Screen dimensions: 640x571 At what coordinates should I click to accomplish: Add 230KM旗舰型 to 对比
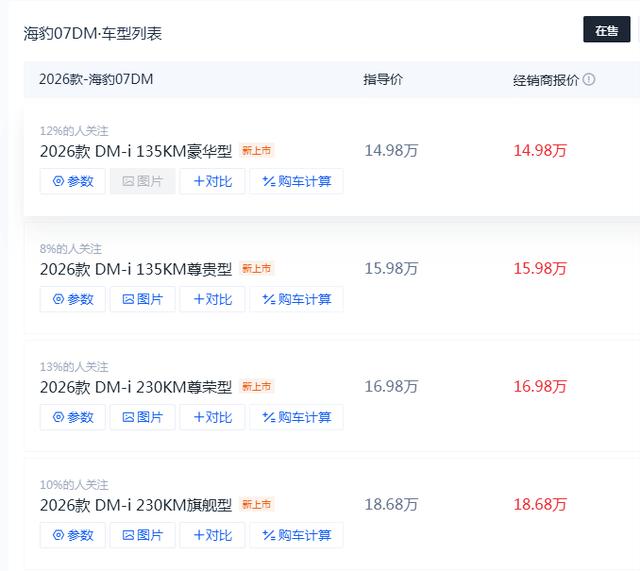tap(212, 535)
